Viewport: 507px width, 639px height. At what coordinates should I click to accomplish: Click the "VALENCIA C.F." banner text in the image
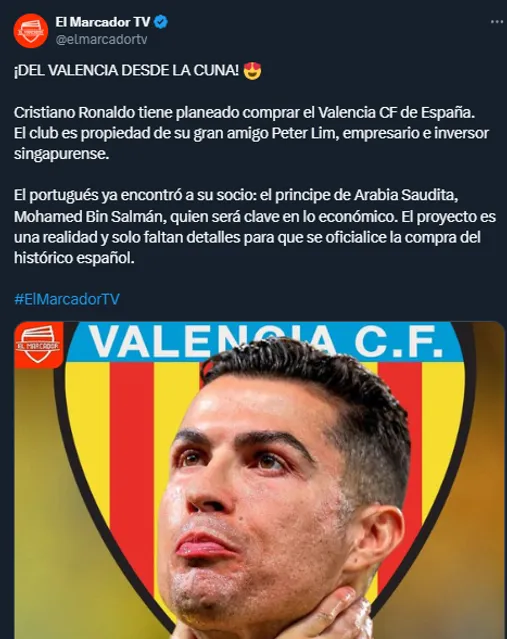(266, 342)
